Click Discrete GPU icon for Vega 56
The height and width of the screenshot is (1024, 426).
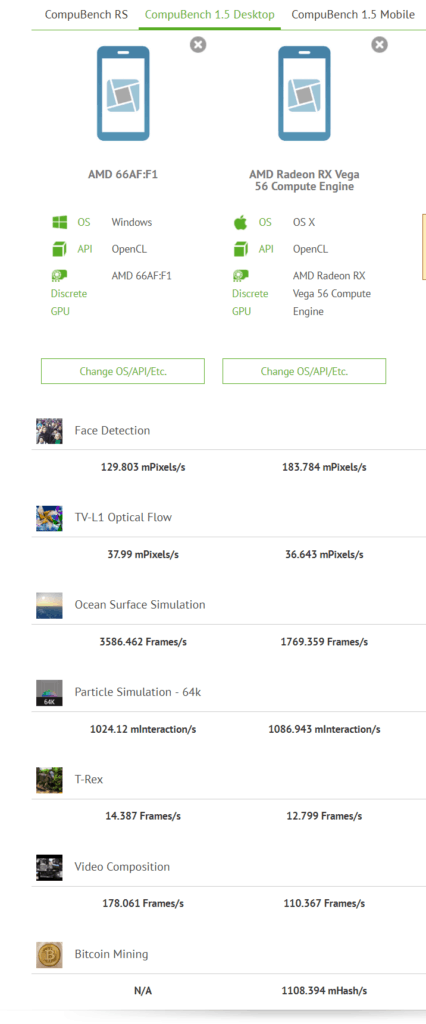(x=240, y=276)
